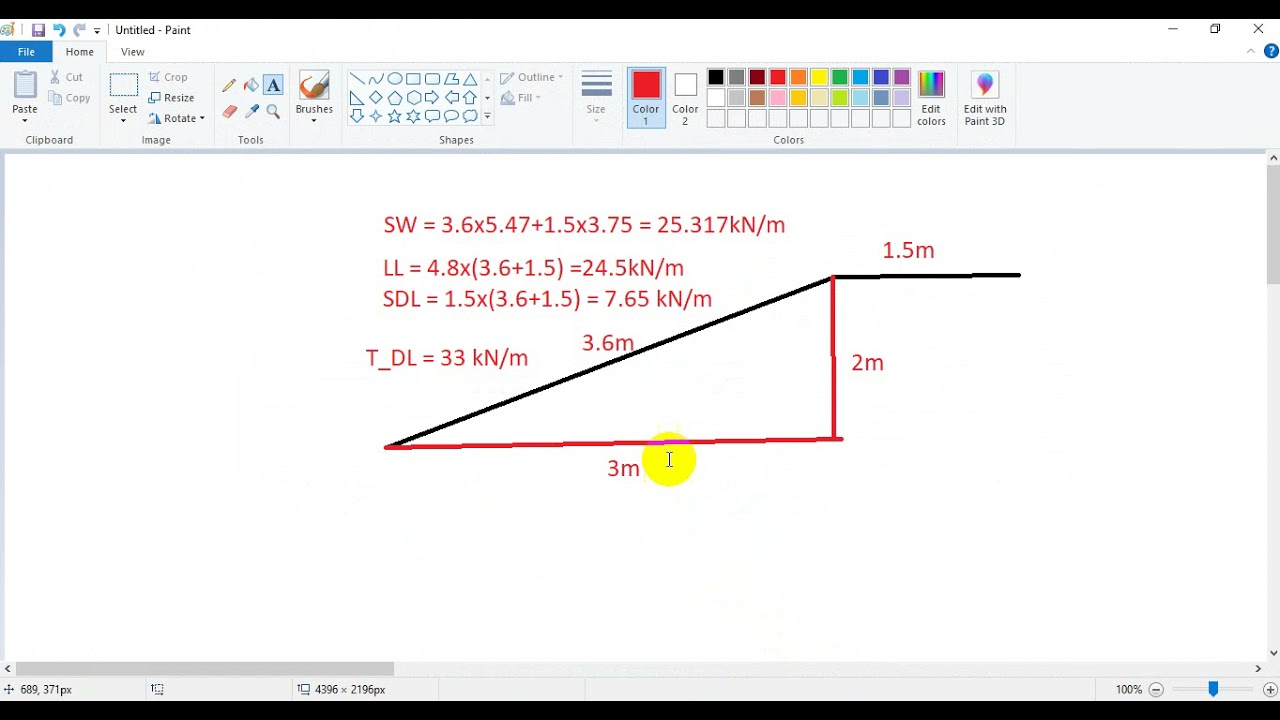Open Customize Quick Access Toolbar dropdown
1280x720 pixels.
[x=97, y=31]
